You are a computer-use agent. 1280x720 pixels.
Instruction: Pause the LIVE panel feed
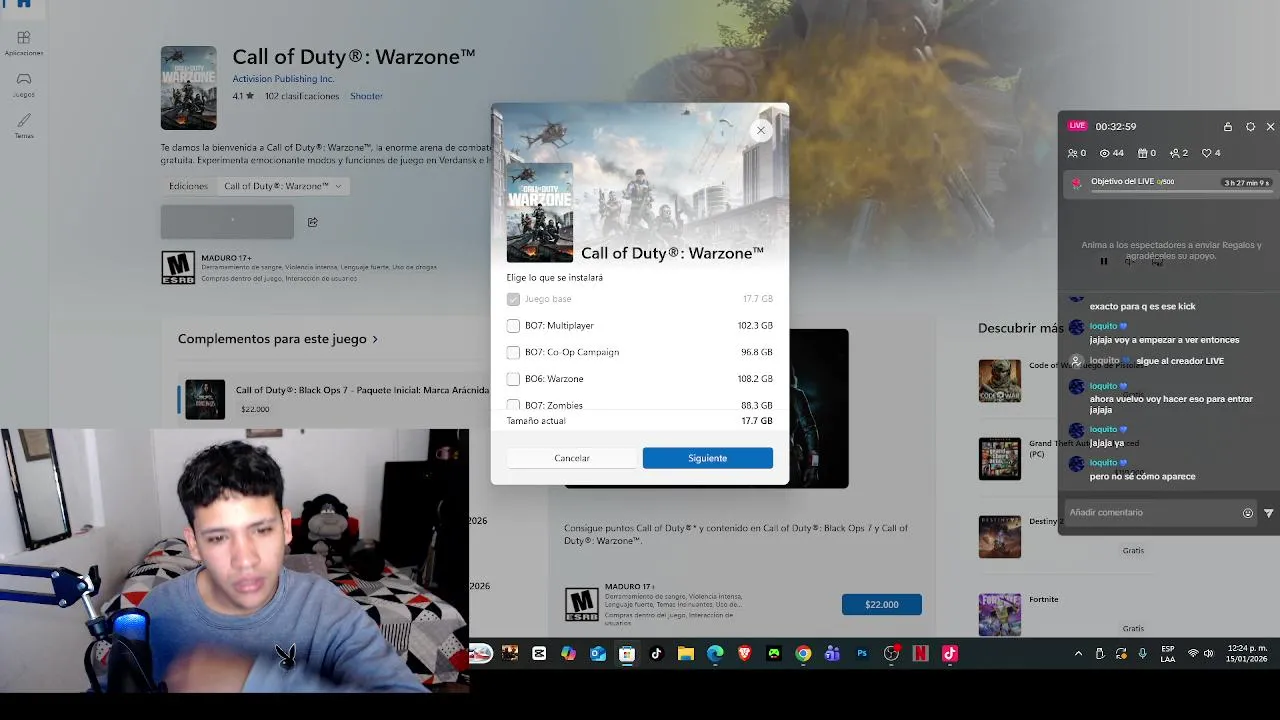point(1104,262)
